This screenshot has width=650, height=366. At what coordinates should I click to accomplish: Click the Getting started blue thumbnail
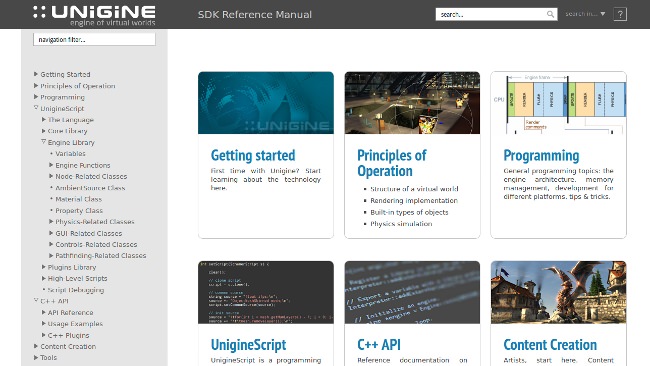pyautogui.click(x=266, y=103)
